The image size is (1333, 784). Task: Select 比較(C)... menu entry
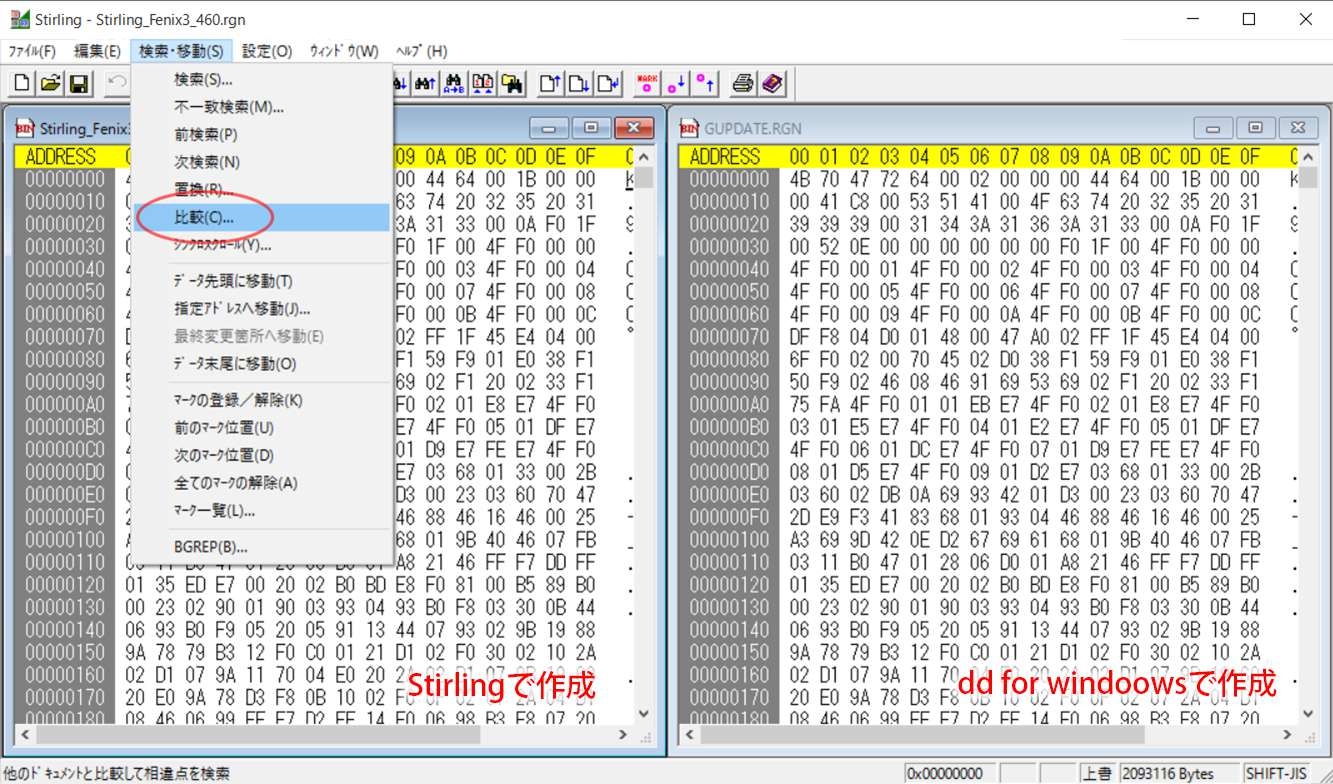(x=262, y=217)
